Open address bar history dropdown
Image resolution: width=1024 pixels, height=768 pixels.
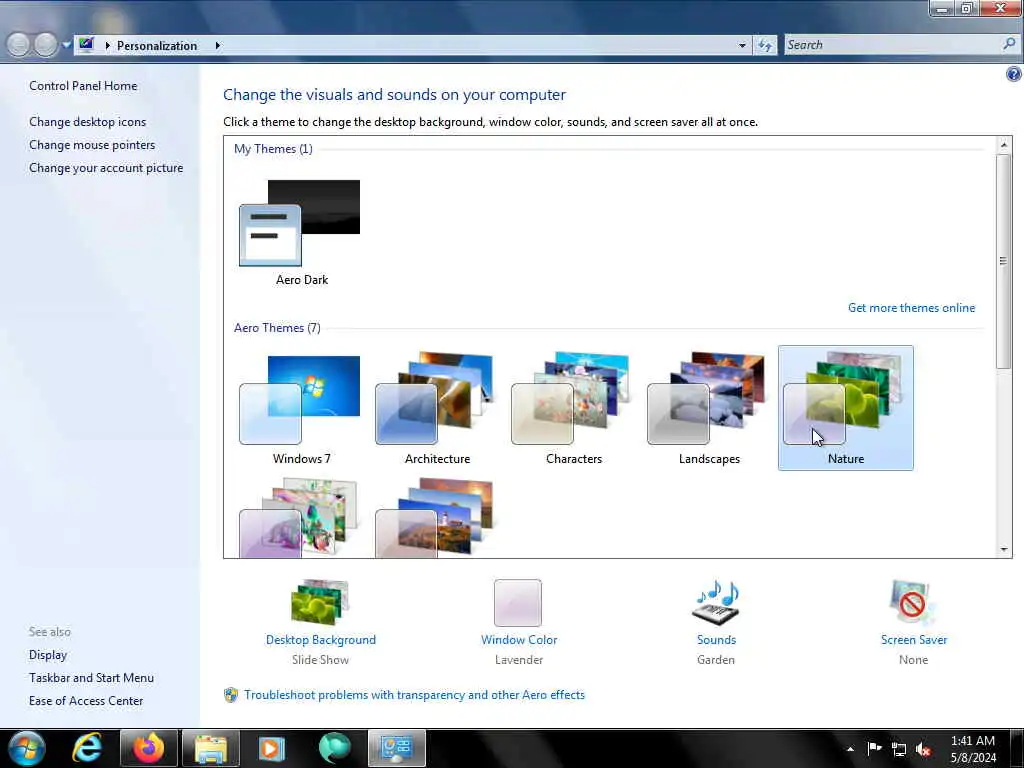point(742,46)
